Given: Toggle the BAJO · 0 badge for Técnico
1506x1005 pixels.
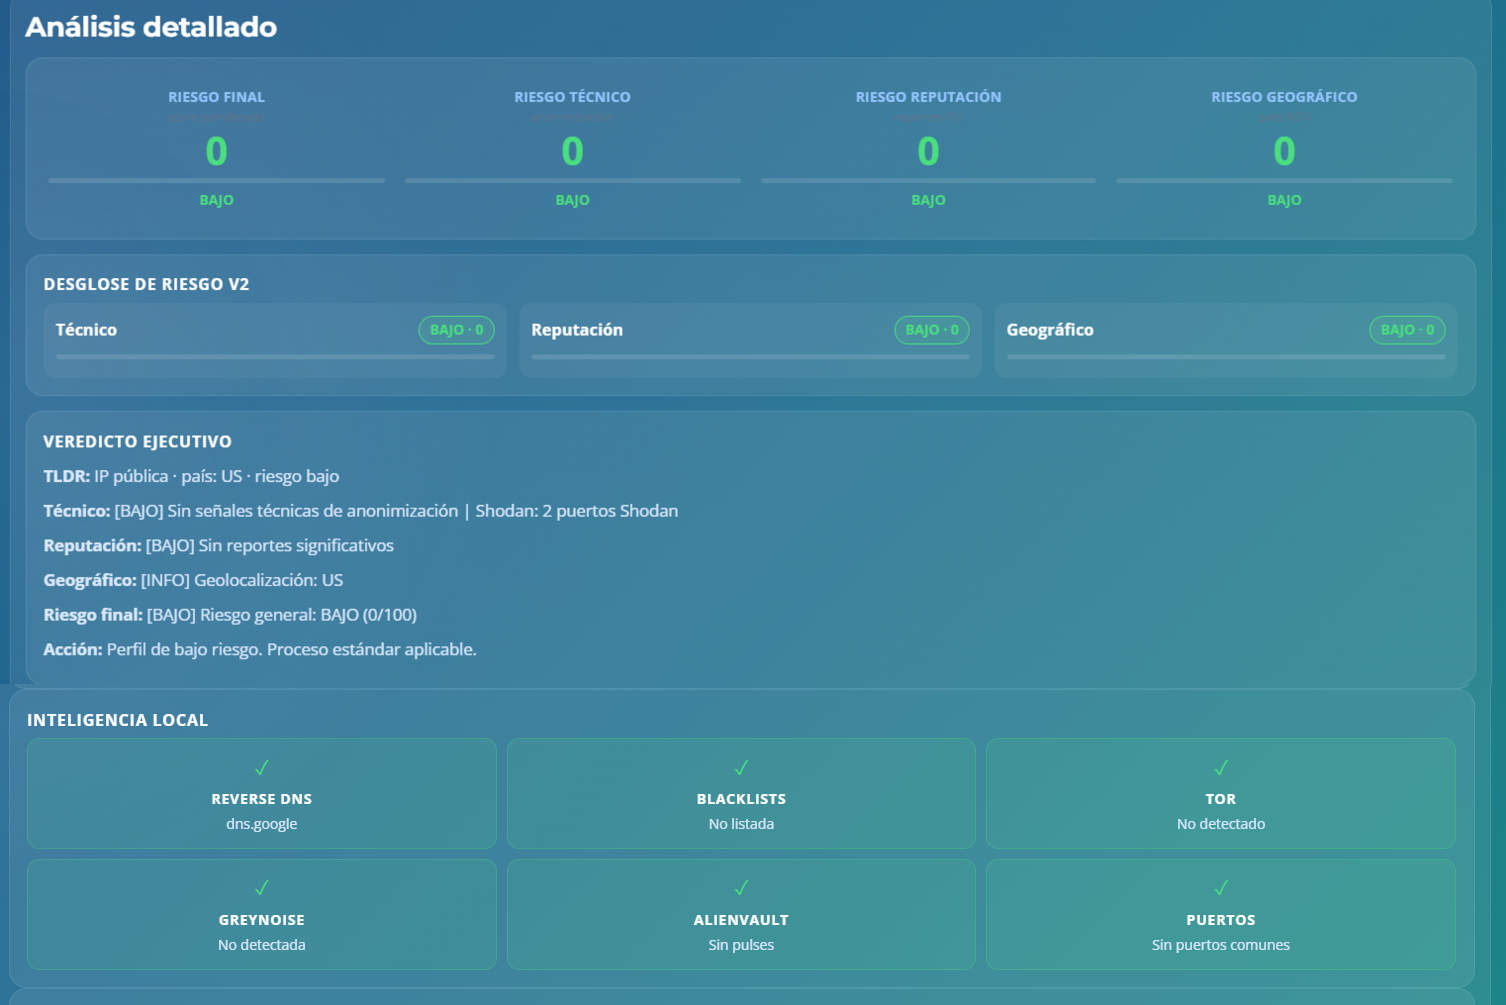Looking at the screenshot, I should [x=456, y=330].
